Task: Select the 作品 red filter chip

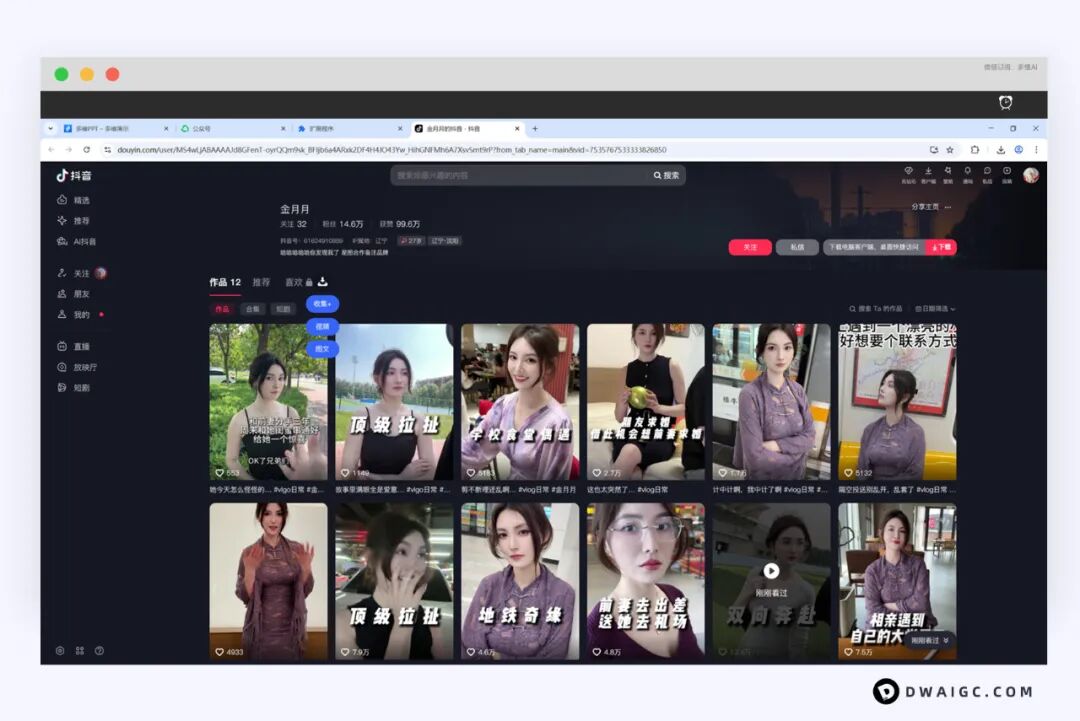Action: coord(221,309)
